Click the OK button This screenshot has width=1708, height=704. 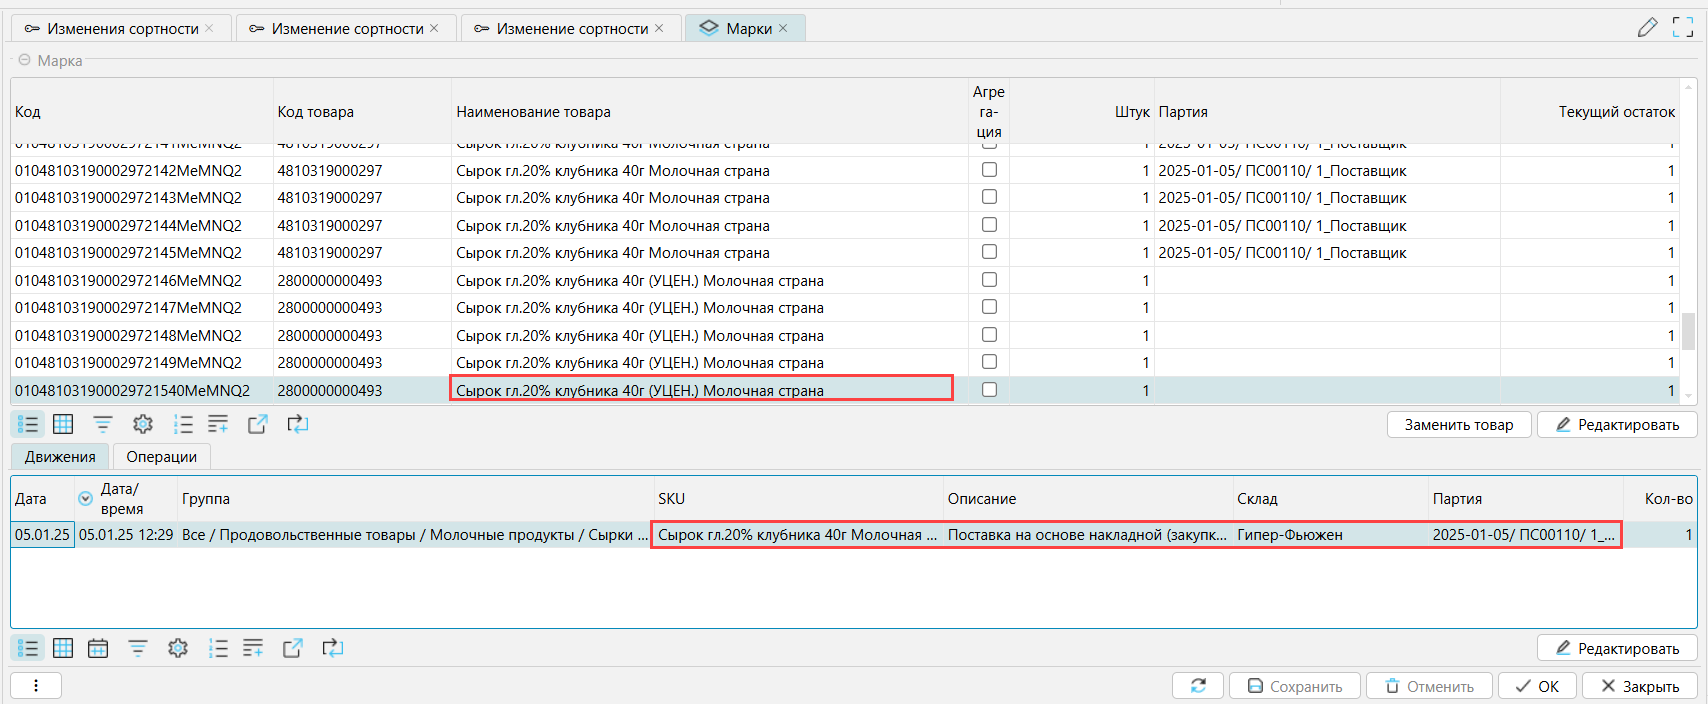[x=1537, y=686]
